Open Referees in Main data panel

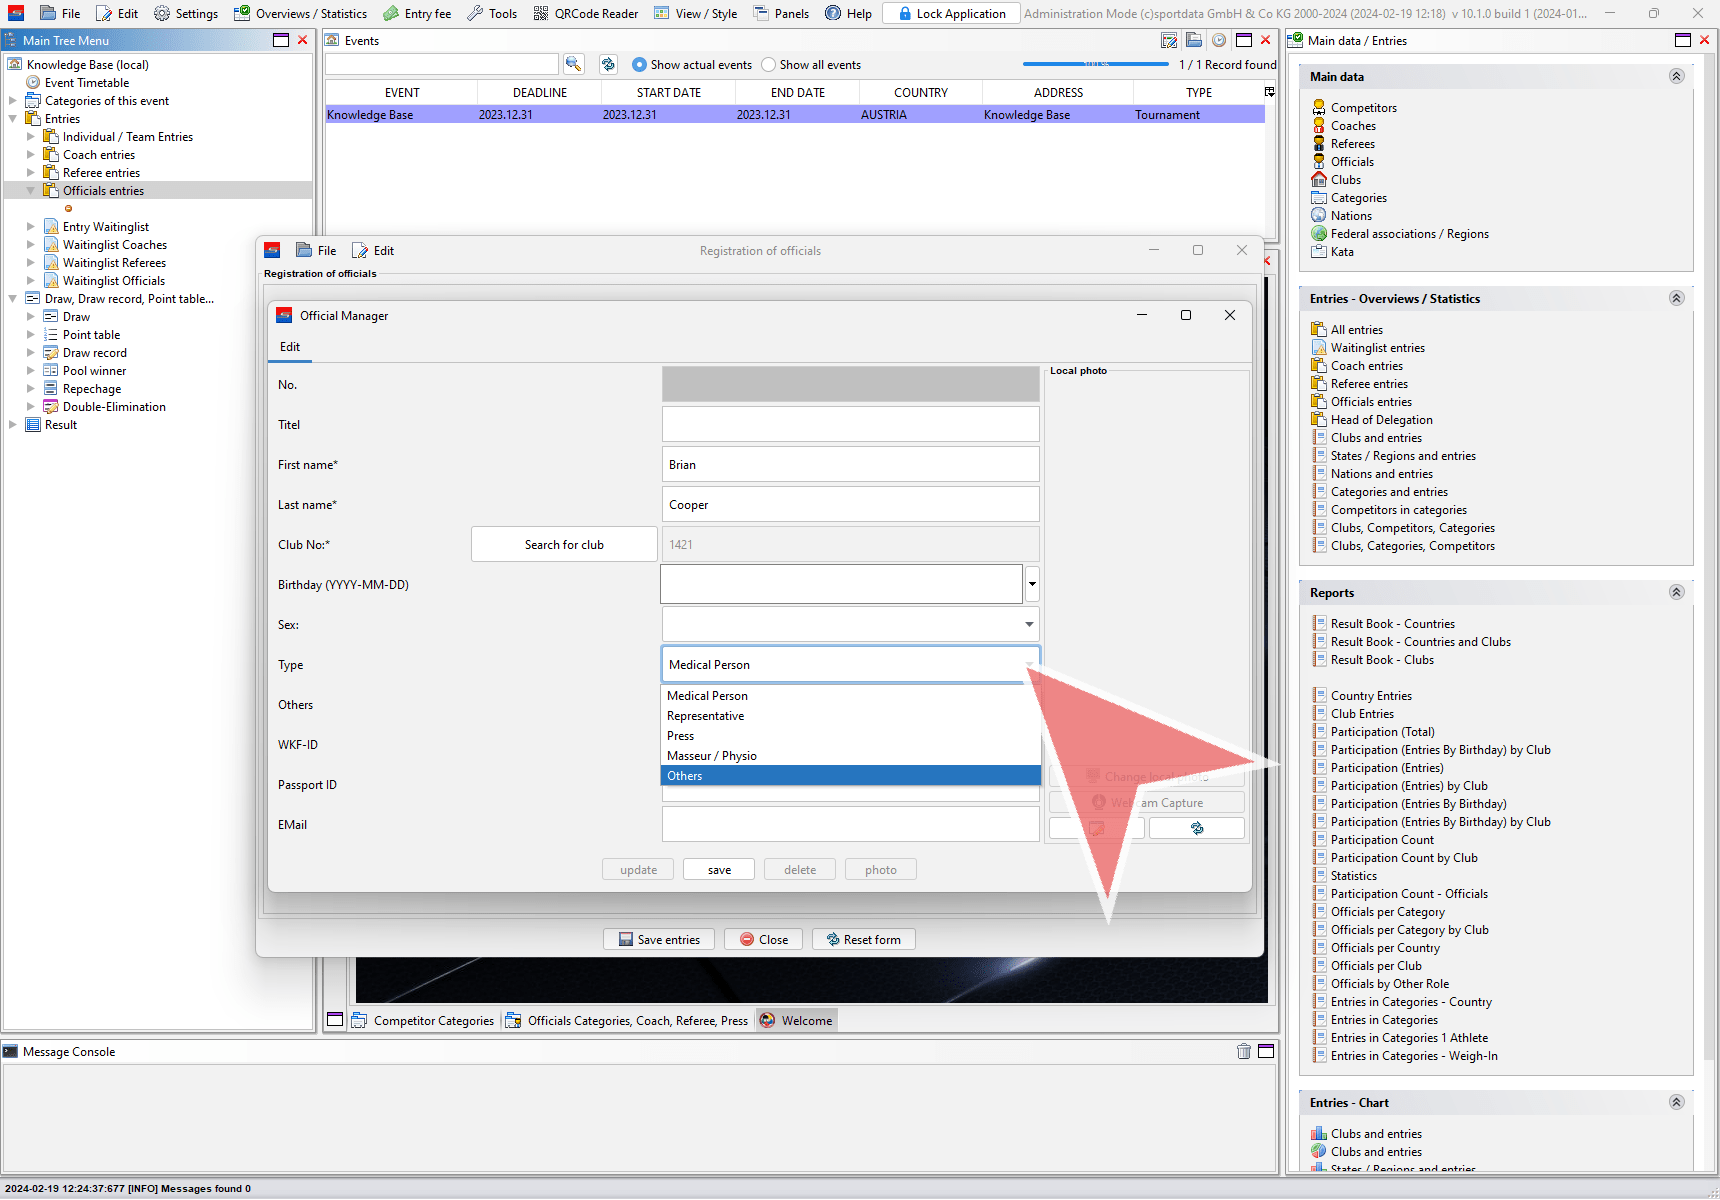click(1353, 144)
